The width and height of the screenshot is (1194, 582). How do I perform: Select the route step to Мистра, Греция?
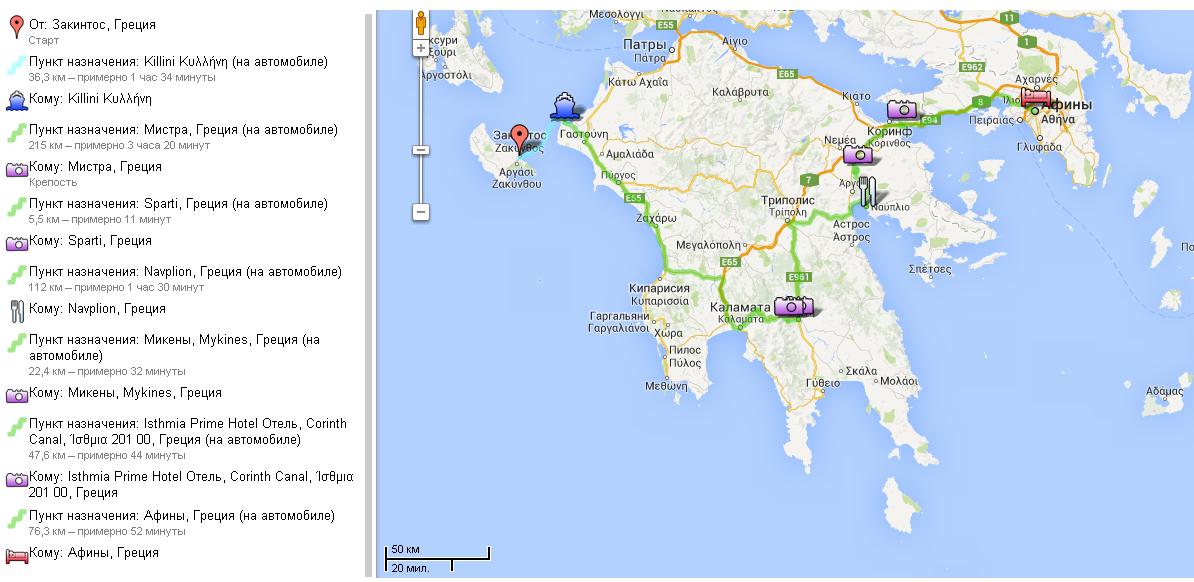point(183,130)
